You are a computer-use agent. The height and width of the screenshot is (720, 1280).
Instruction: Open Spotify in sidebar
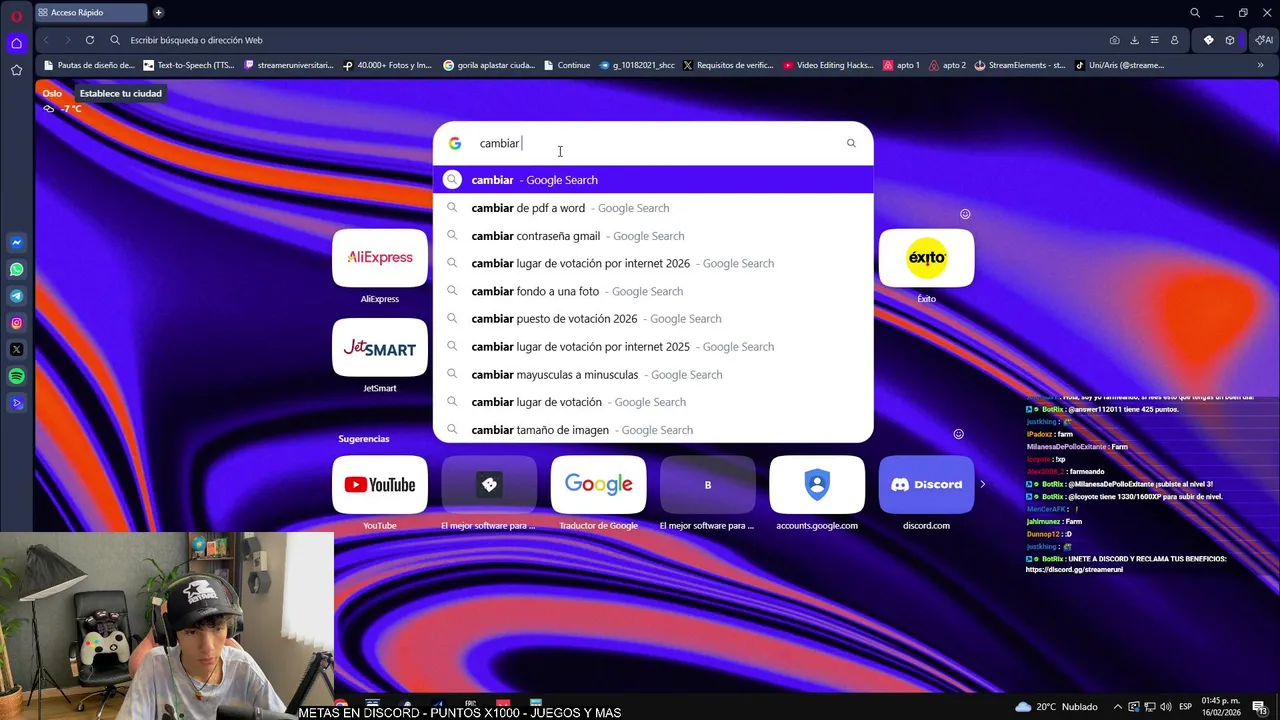click(x=16, y=376)
